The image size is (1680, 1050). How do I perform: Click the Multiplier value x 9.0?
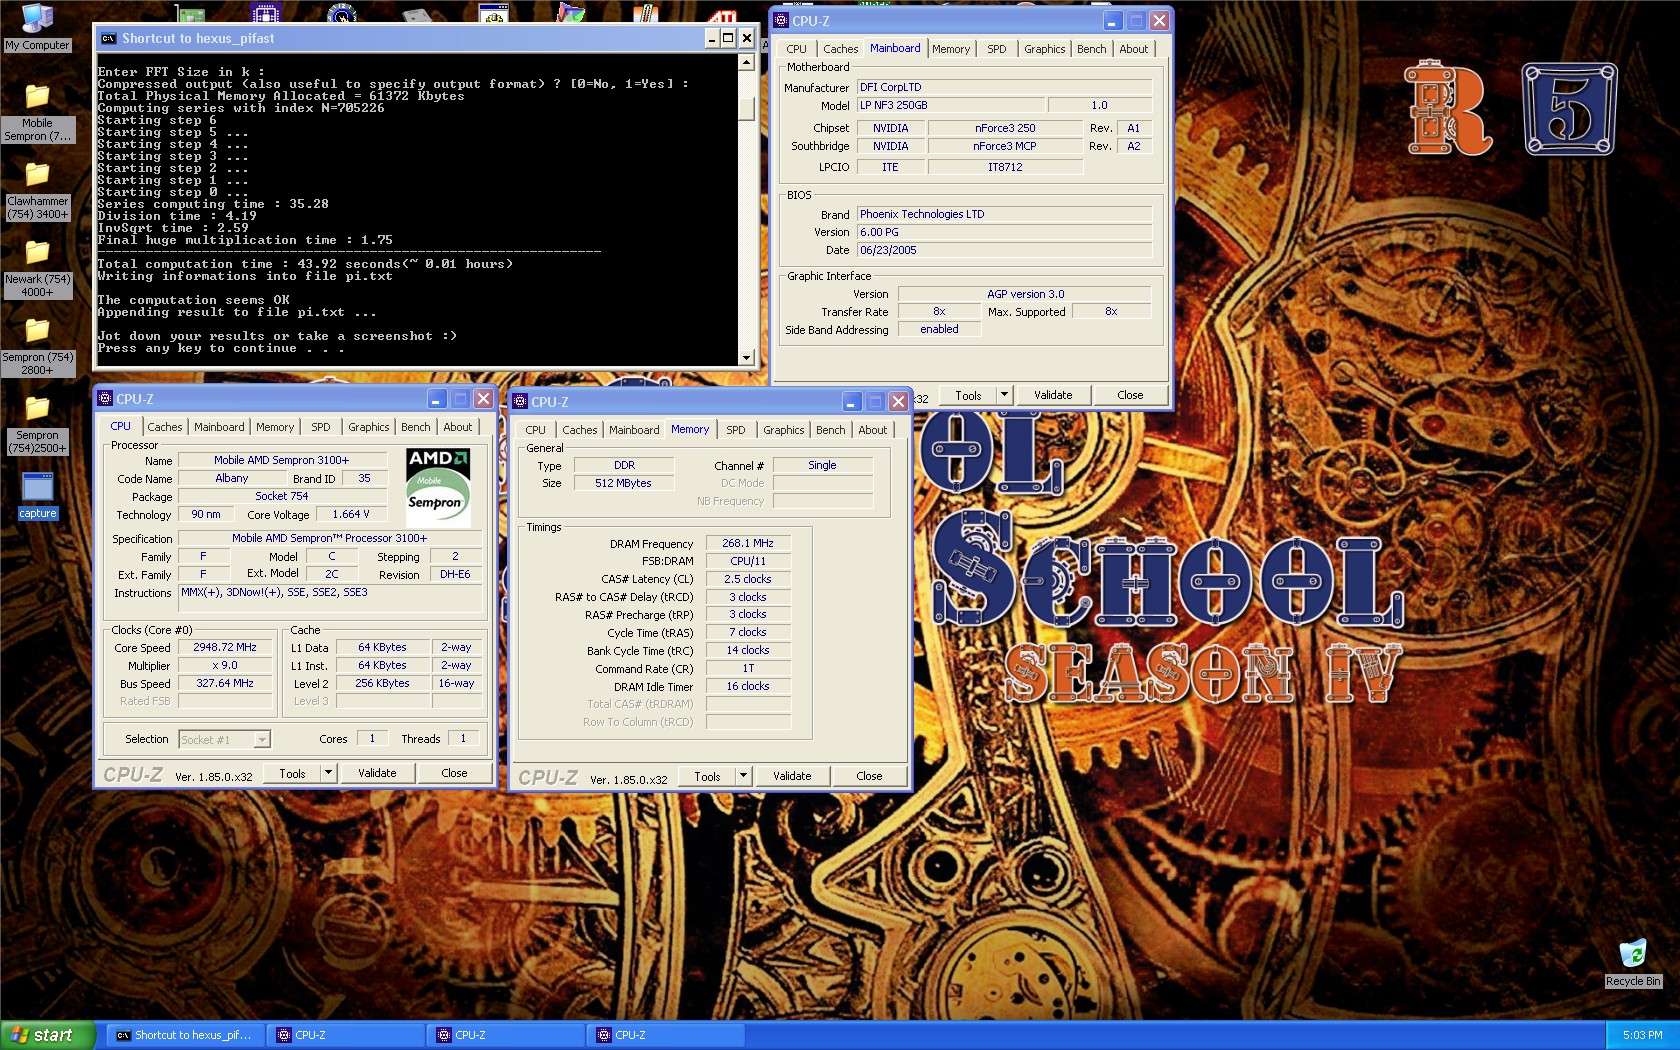pyautogui.click(x=225, y=665)
